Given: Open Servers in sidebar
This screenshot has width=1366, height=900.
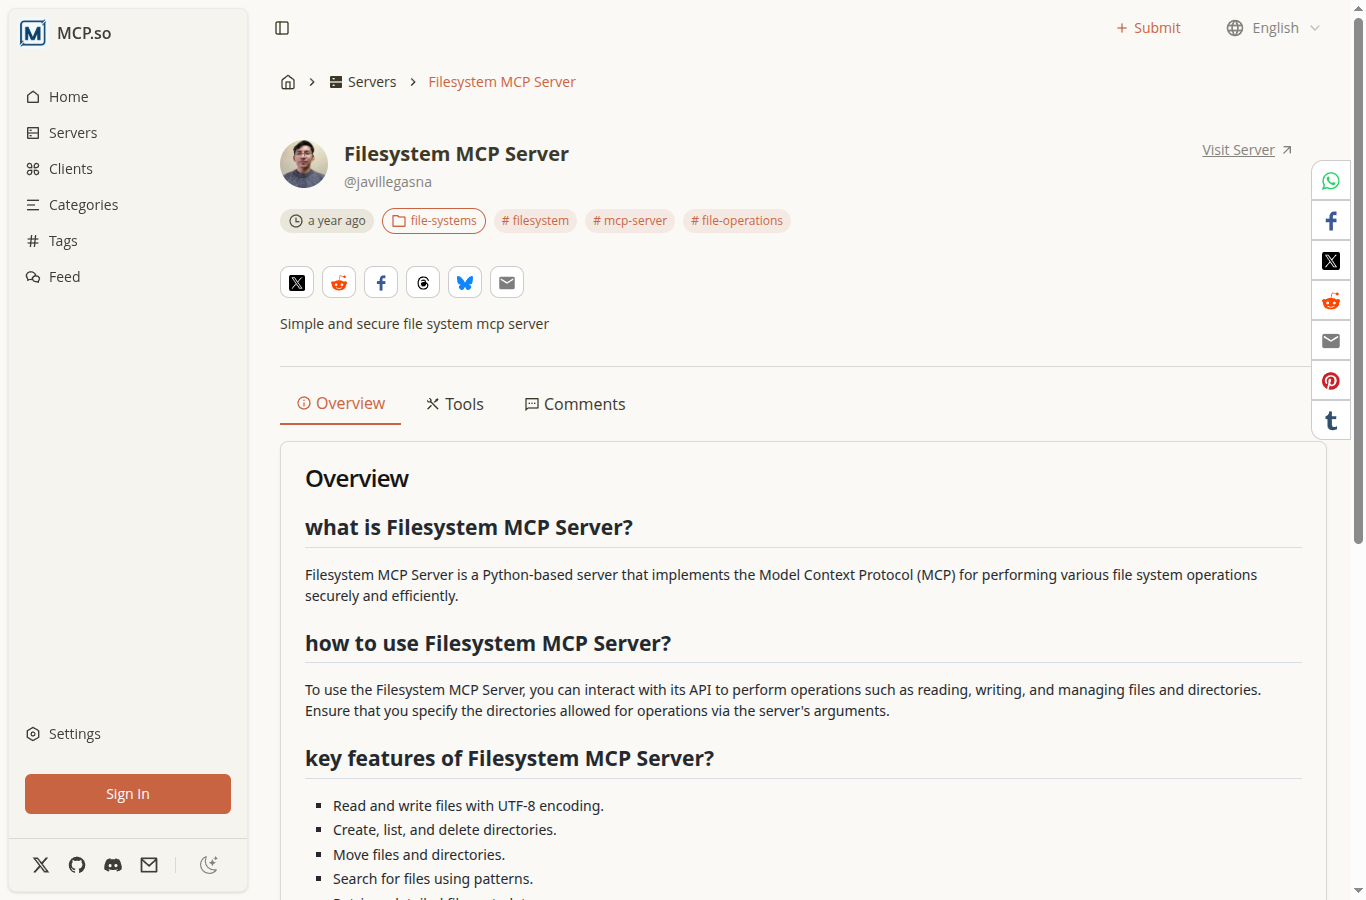Looking at the screenshot, I should 128,133.
